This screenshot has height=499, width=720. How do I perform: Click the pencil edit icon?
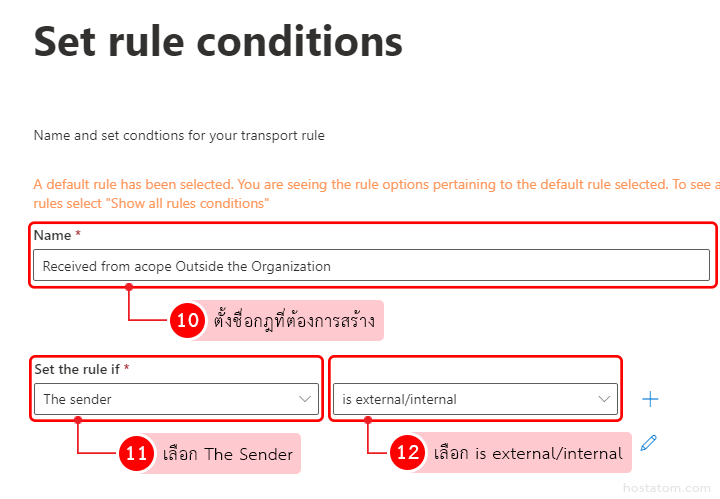tap(648, 442)
